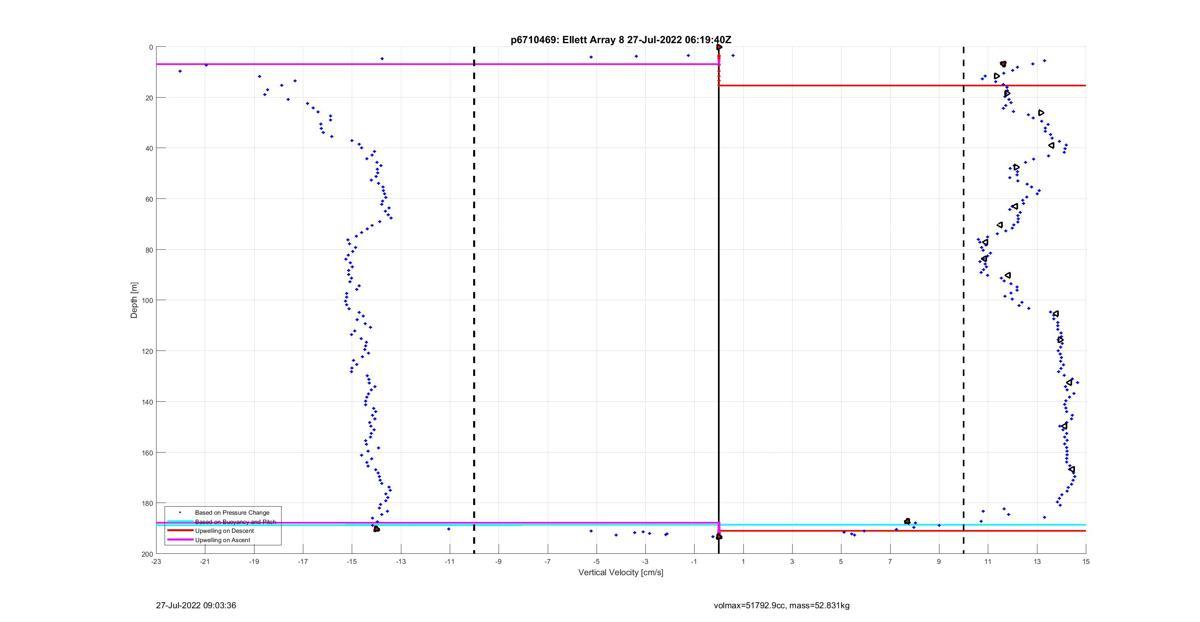1200x622 pixels.
Task: Click the red upwelling line near 15 m depth
Action: (x=902, y=85)
